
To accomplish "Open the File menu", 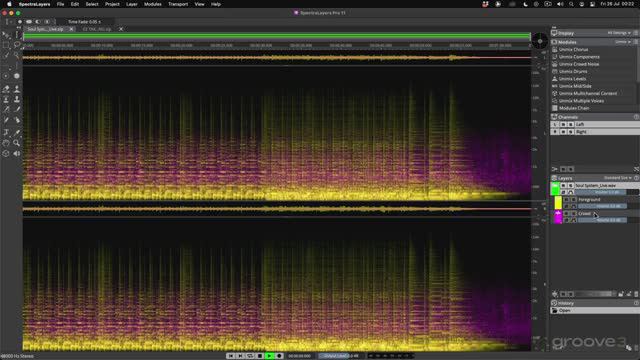I will coord(60,4).
